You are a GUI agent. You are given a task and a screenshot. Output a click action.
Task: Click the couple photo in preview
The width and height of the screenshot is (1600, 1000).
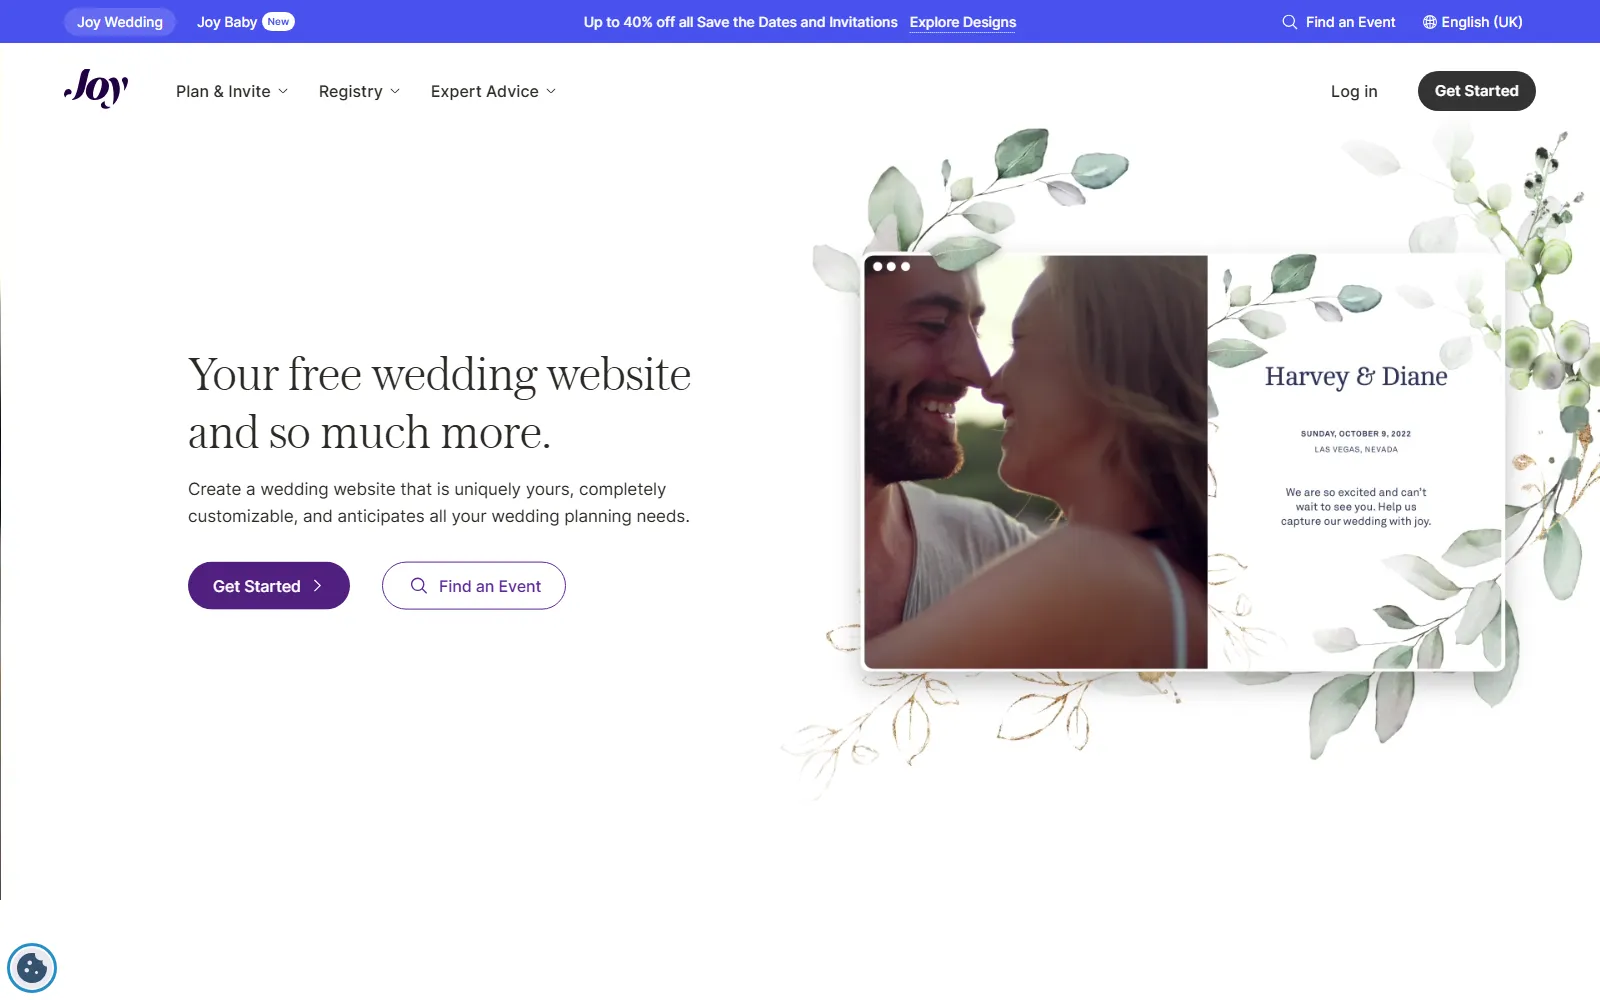pos(1036,462)
